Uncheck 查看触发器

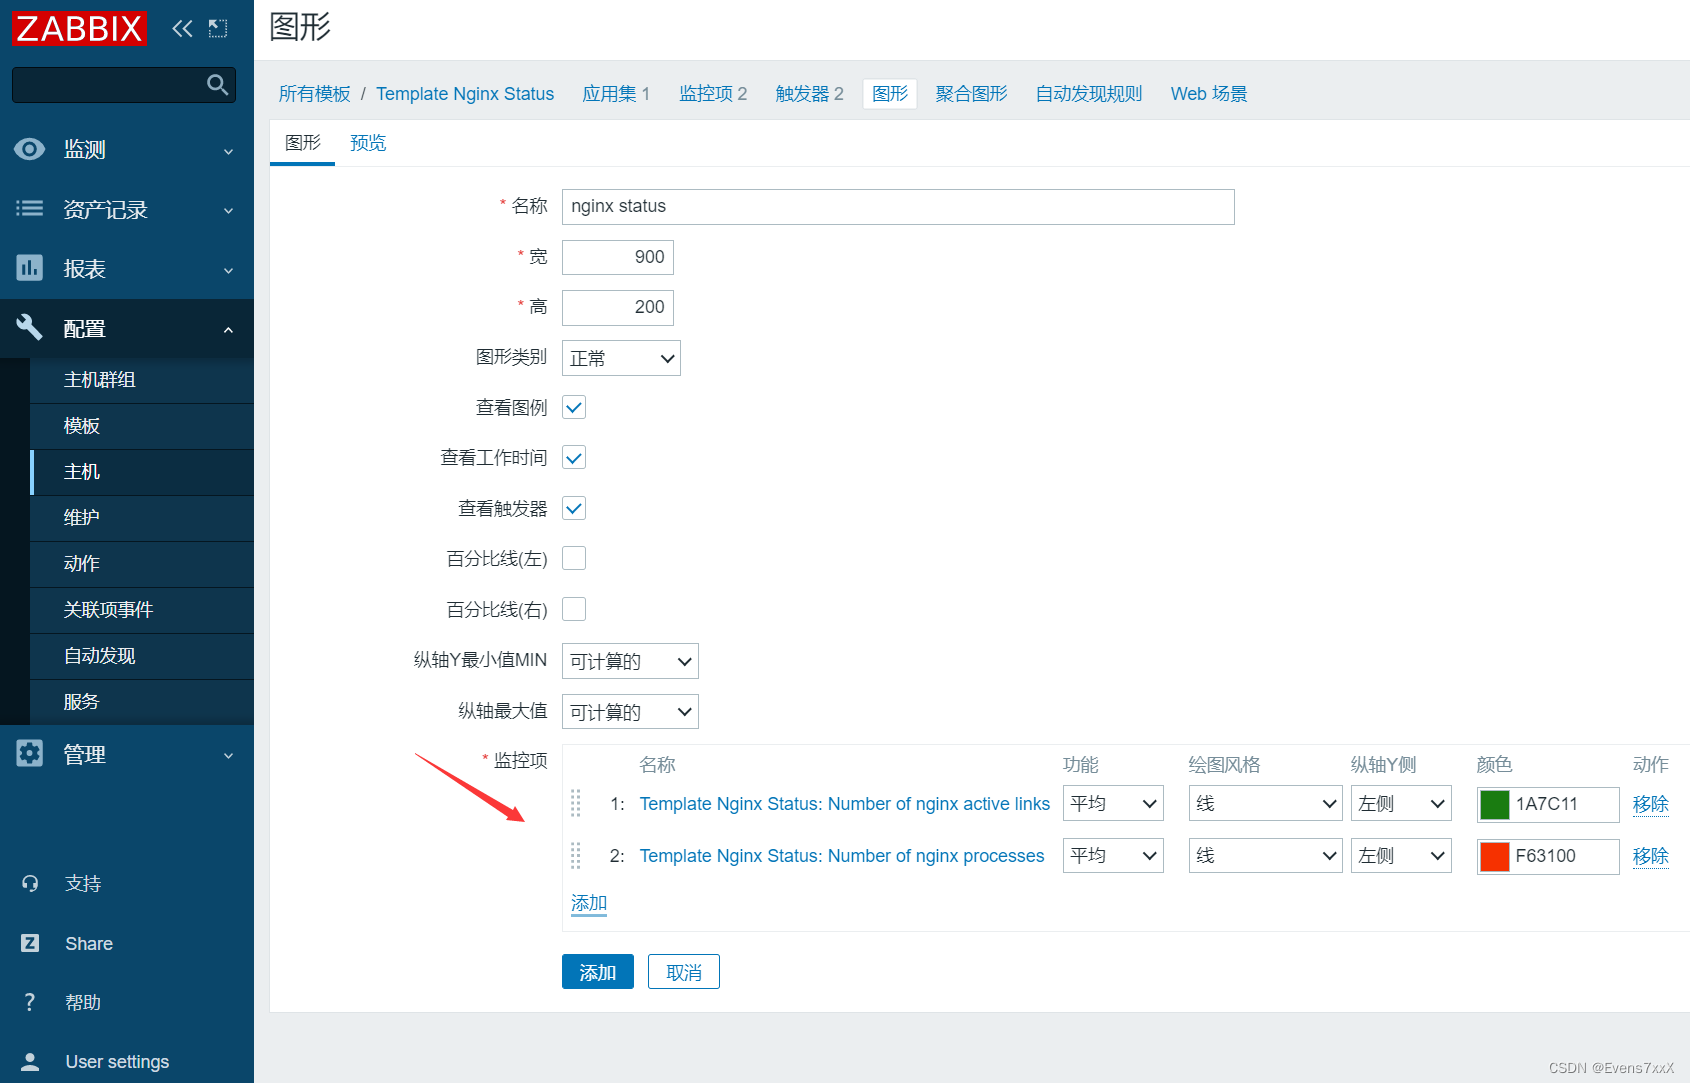point(573,508)
